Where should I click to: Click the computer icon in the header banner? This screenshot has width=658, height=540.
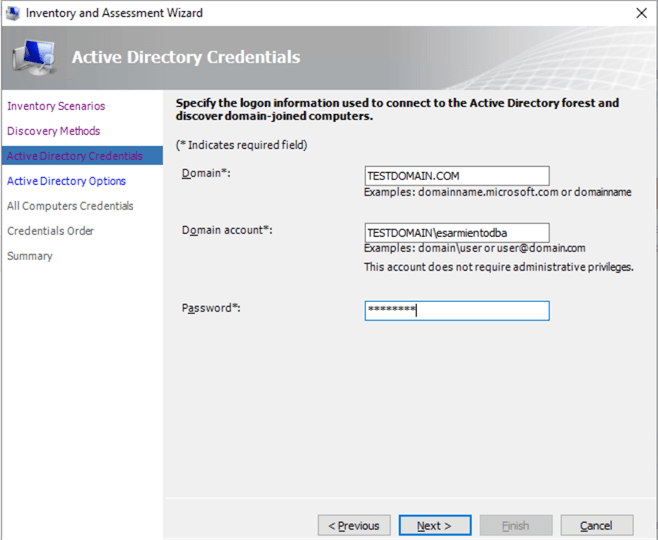click(34, 57)
